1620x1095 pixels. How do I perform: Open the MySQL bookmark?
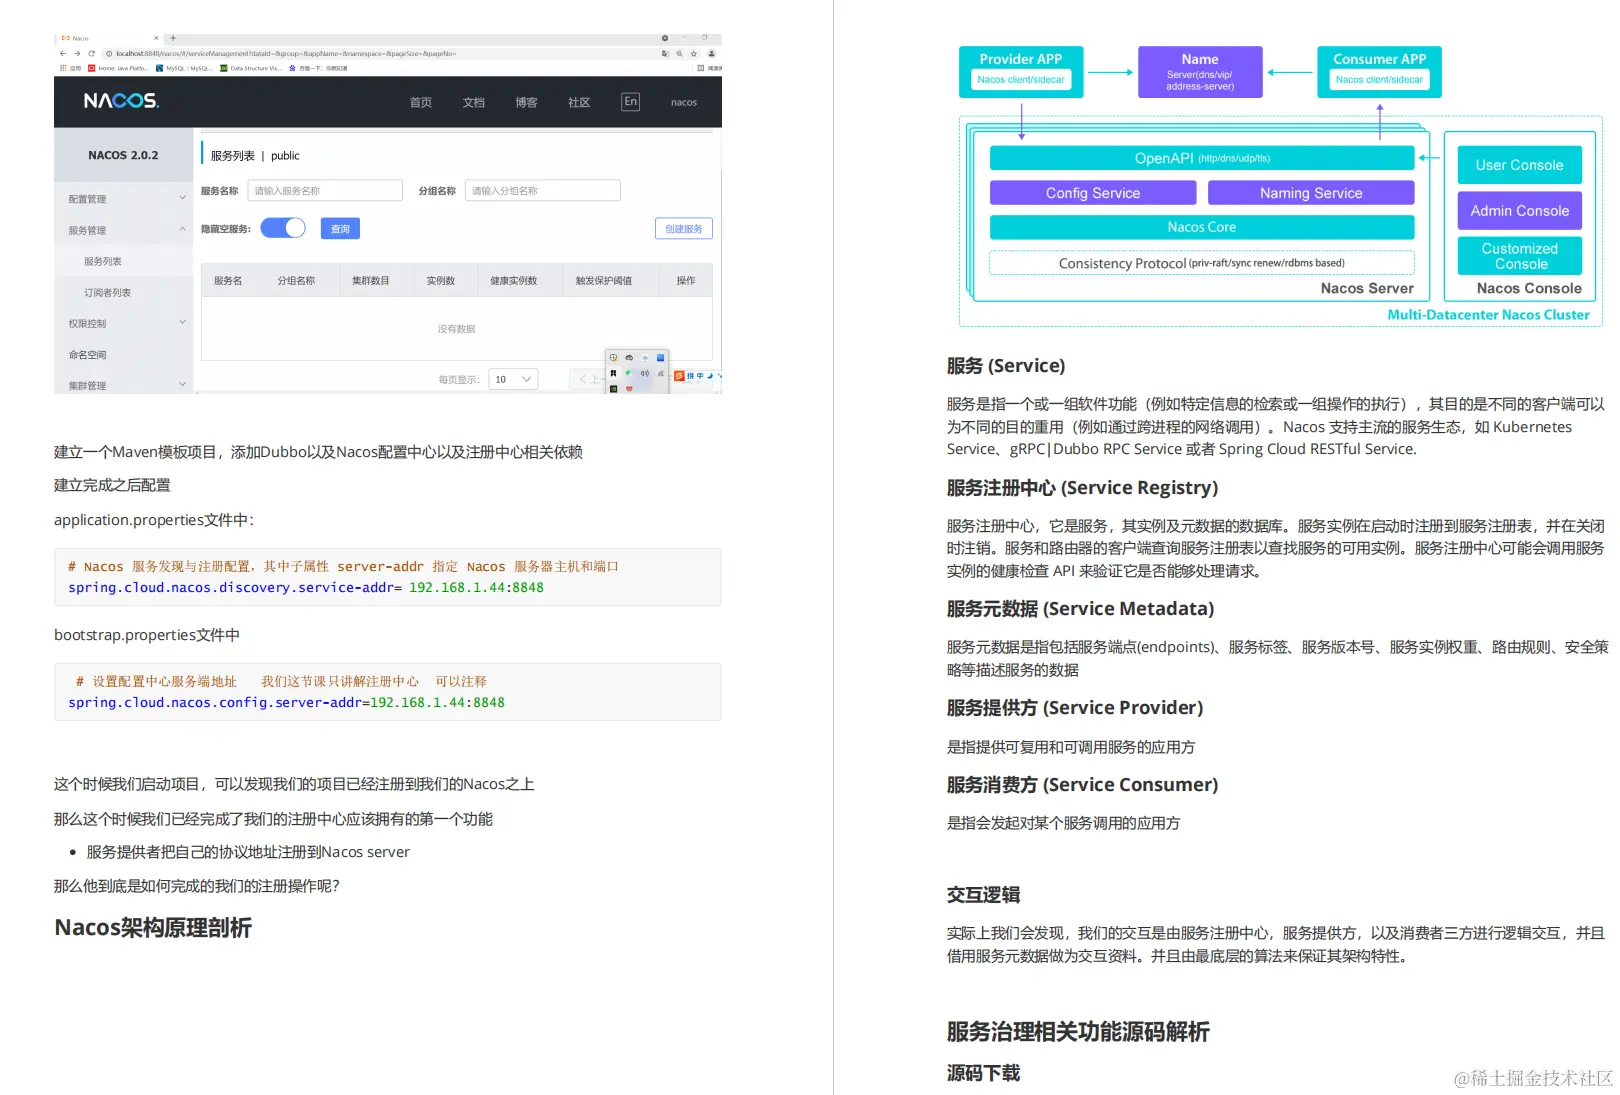183,68
